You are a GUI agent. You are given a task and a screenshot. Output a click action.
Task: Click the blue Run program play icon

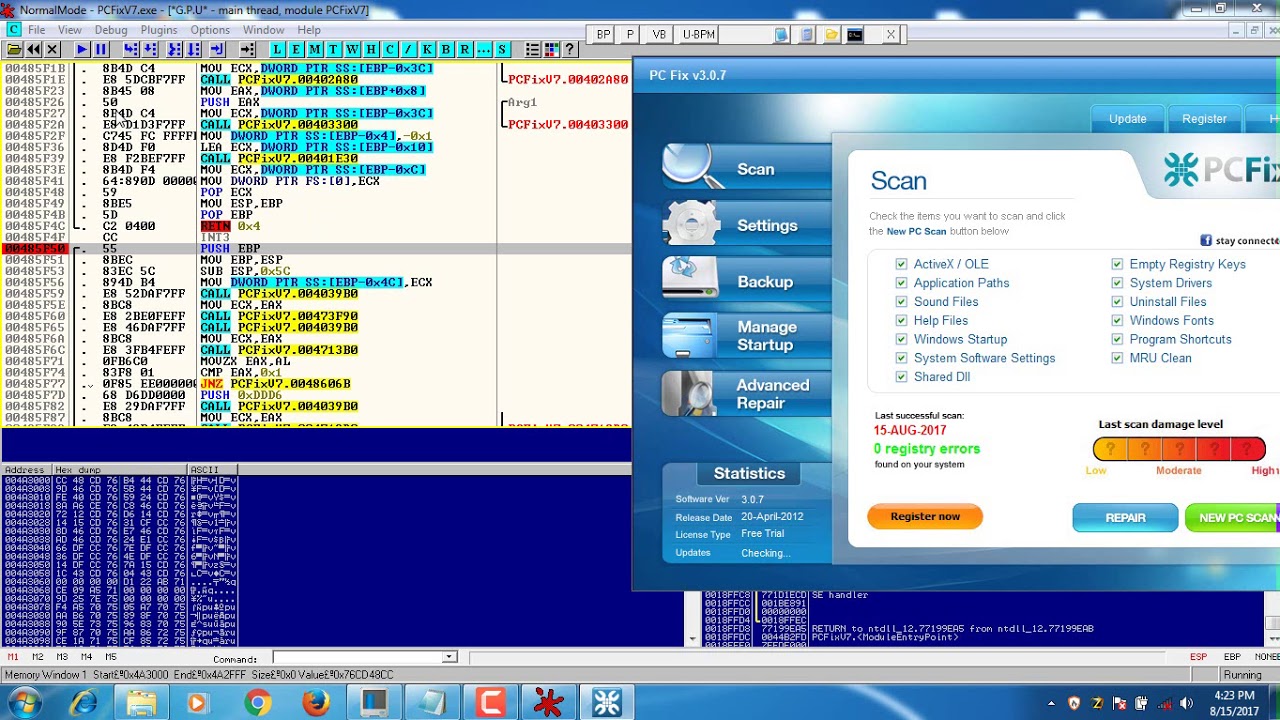[82, 49]
